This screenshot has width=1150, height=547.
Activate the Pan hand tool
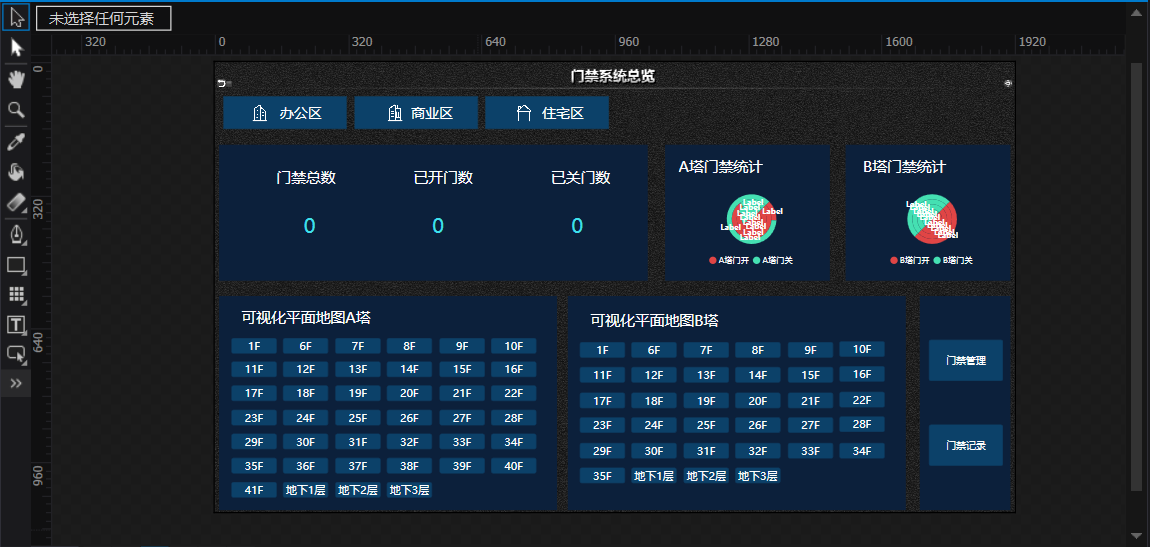coord(17,79)
